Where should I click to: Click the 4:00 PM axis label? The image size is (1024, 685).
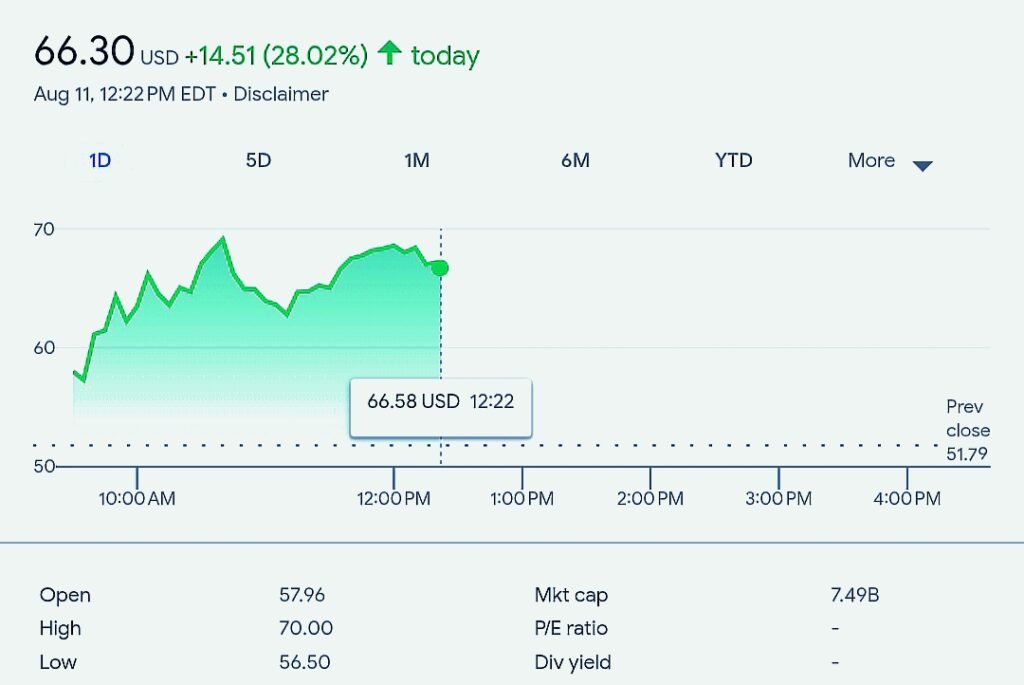tap(907, 499)
